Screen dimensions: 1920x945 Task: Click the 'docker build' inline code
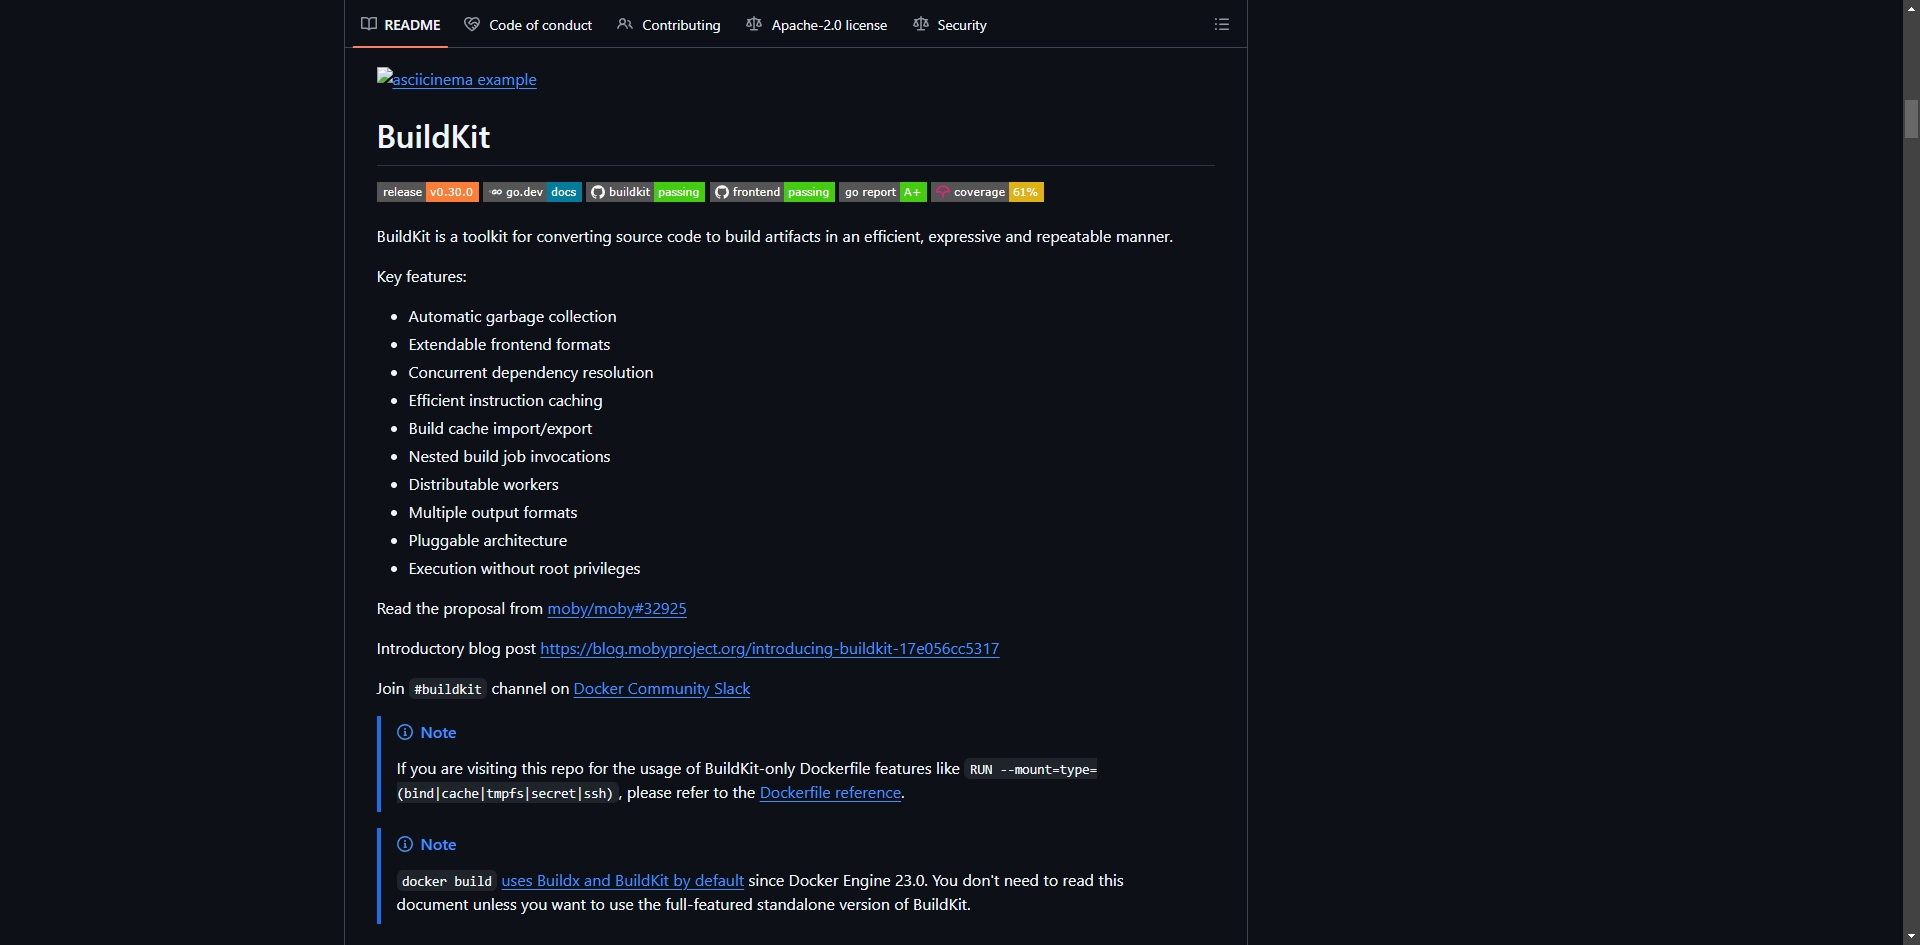click(447, 881)
